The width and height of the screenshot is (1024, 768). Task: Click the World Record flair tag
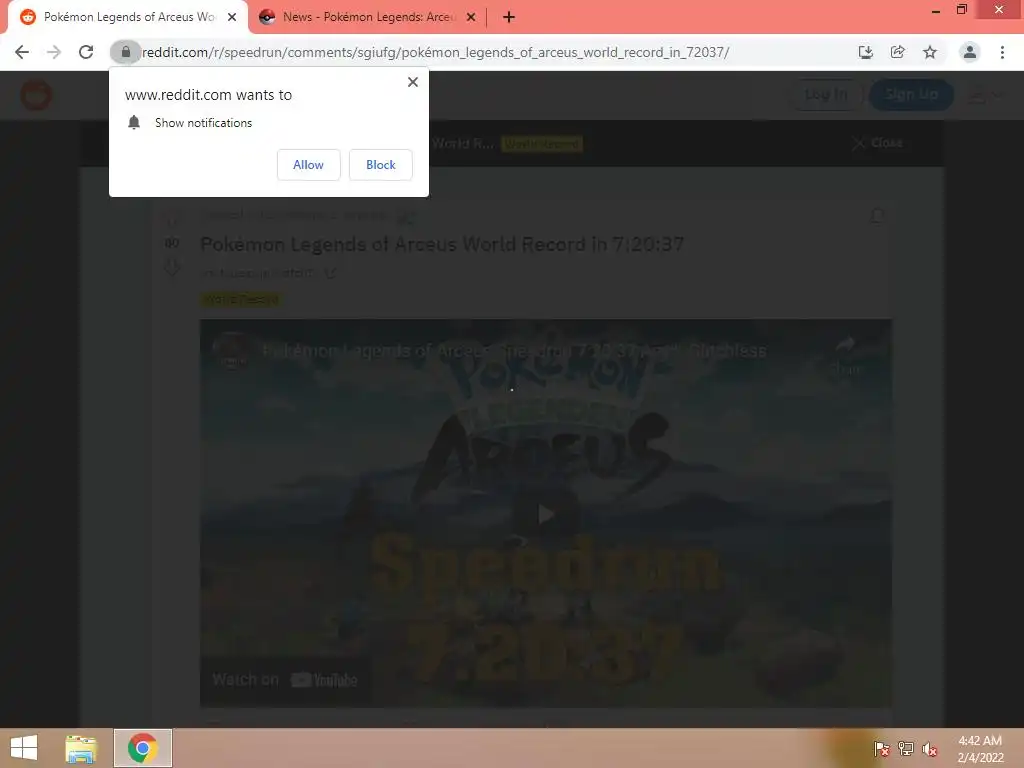[241, 299]
